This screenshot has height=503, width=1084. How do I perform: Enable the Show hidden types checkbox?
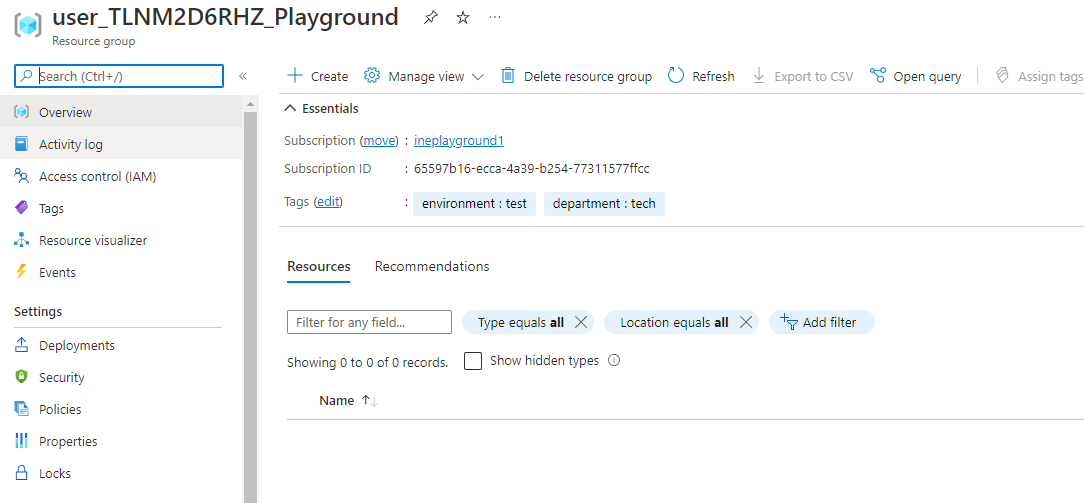[473, 361]
